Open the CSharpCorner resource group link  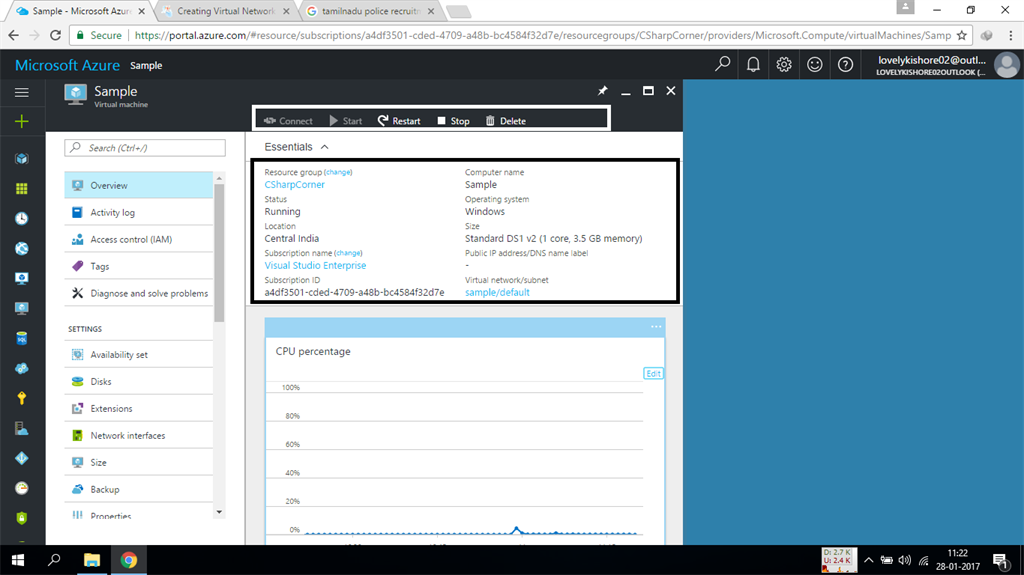coord(295,184)
